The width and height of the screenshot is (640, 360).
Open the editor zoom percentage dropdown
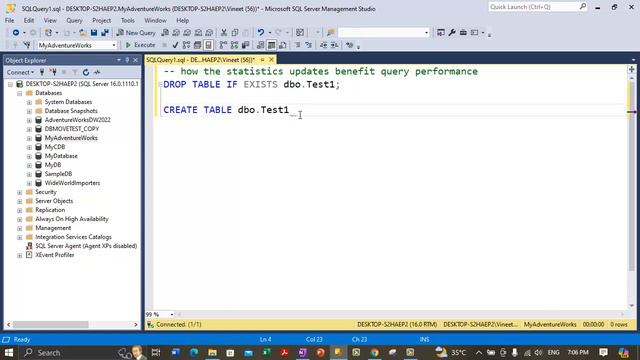(172, 315)
